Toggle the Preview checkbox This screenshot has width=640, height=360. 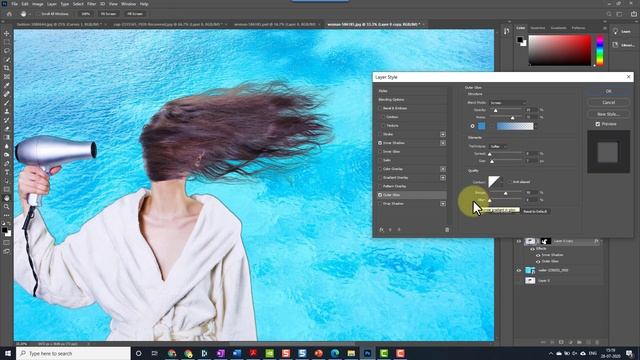pyautogui.click(x=598, y=124)
